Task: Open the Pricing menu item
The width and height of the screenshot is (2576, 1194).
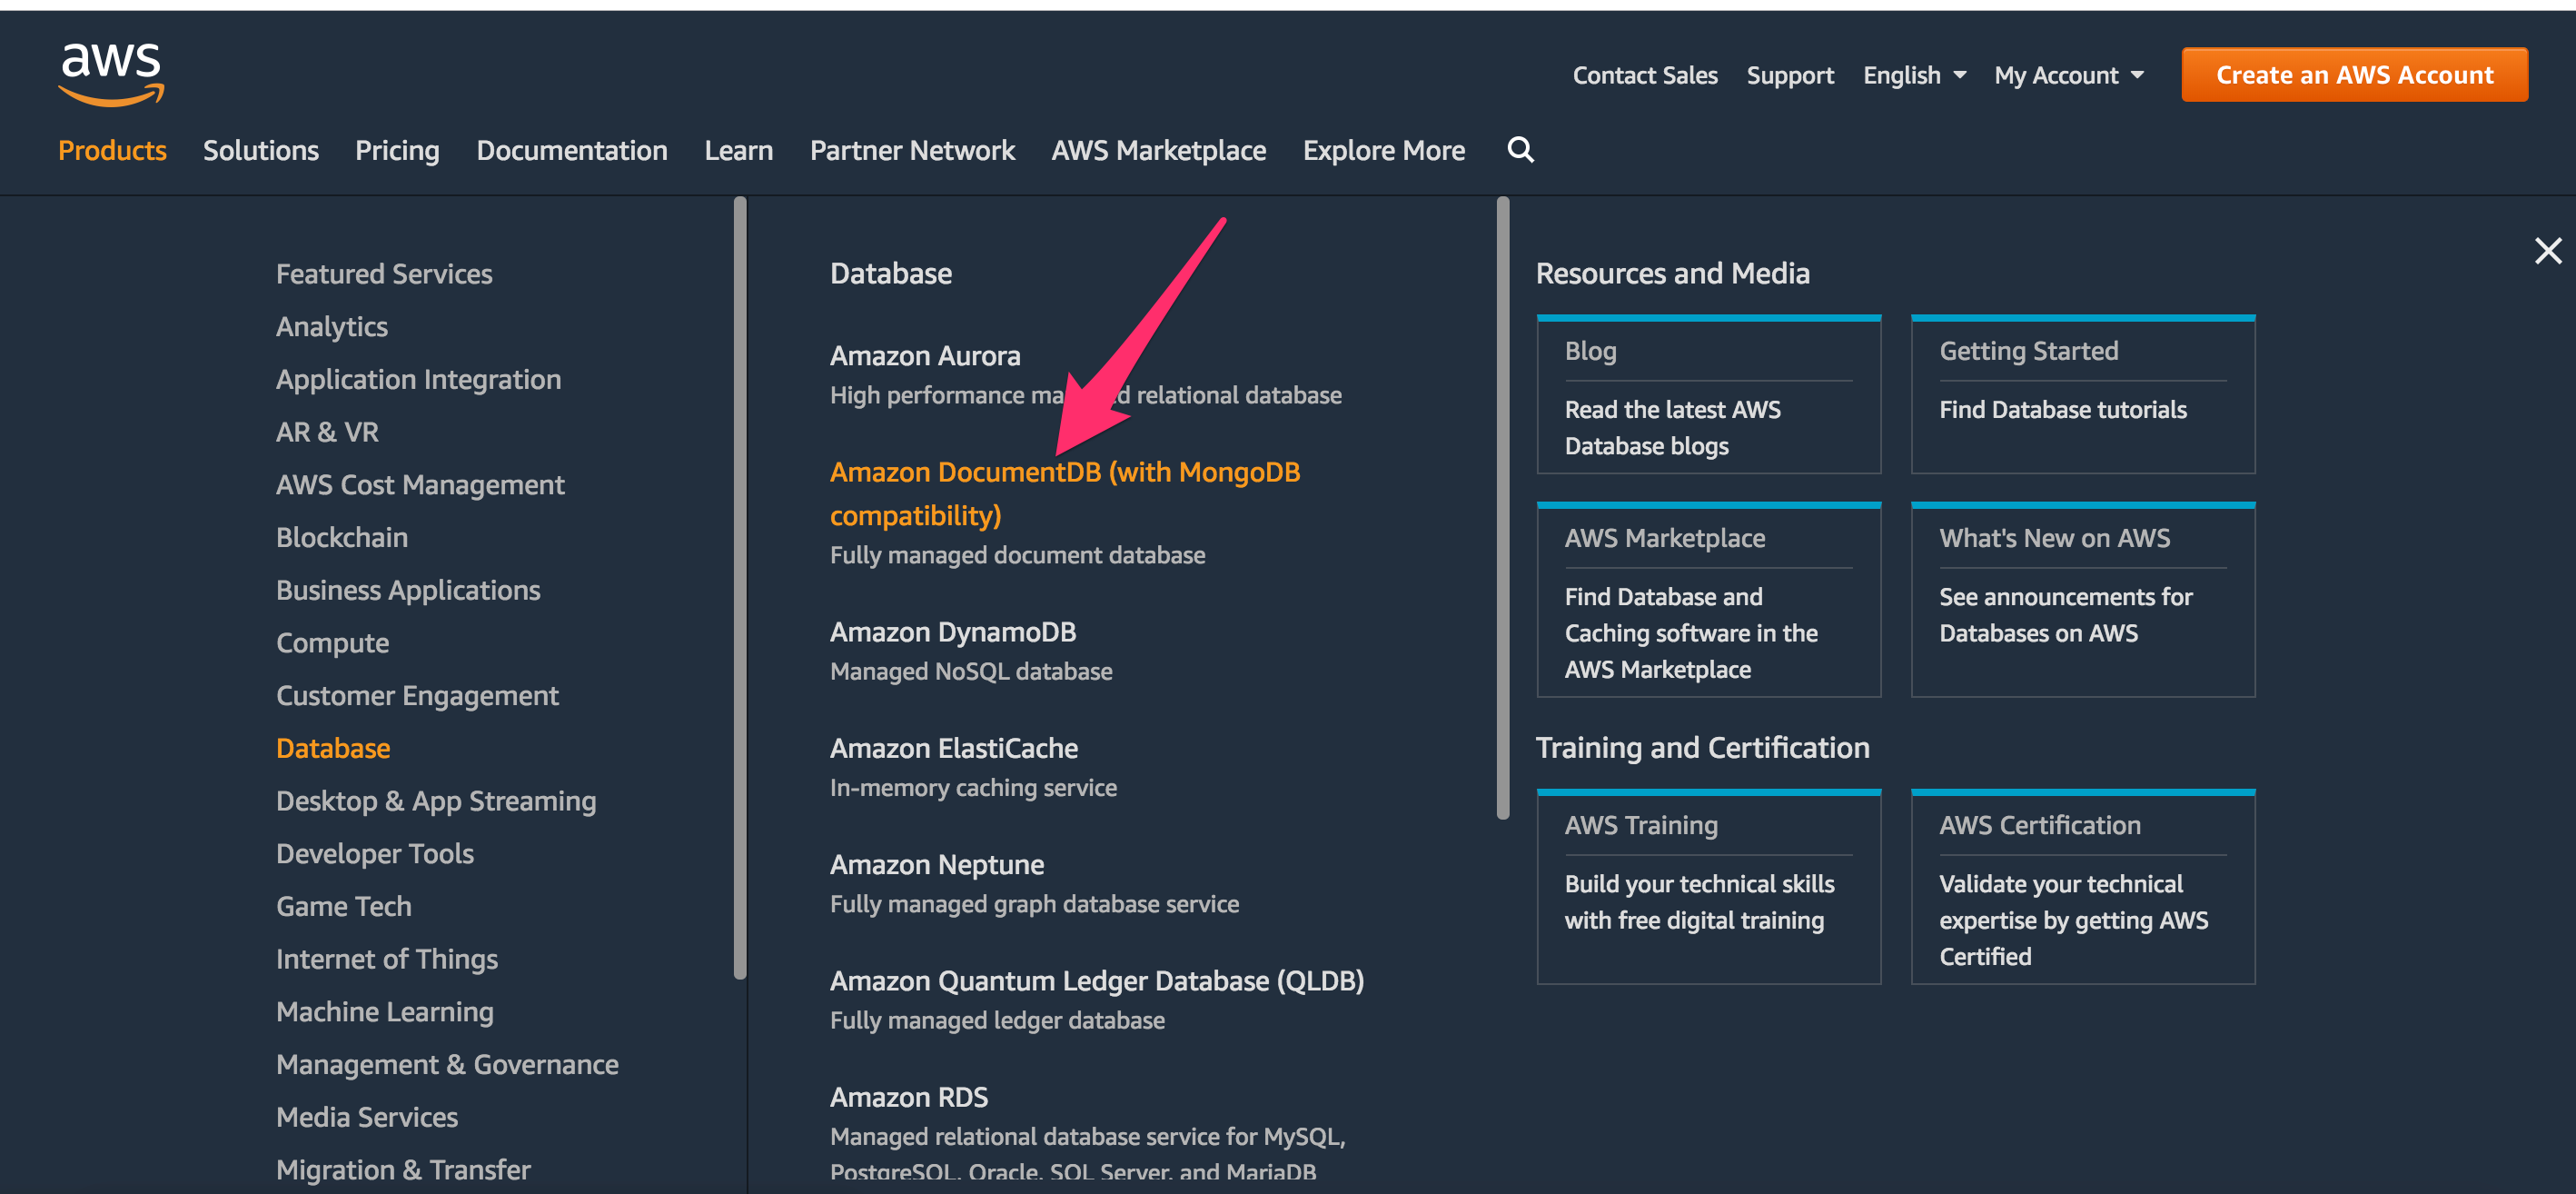Action: [x=397, y=150]
